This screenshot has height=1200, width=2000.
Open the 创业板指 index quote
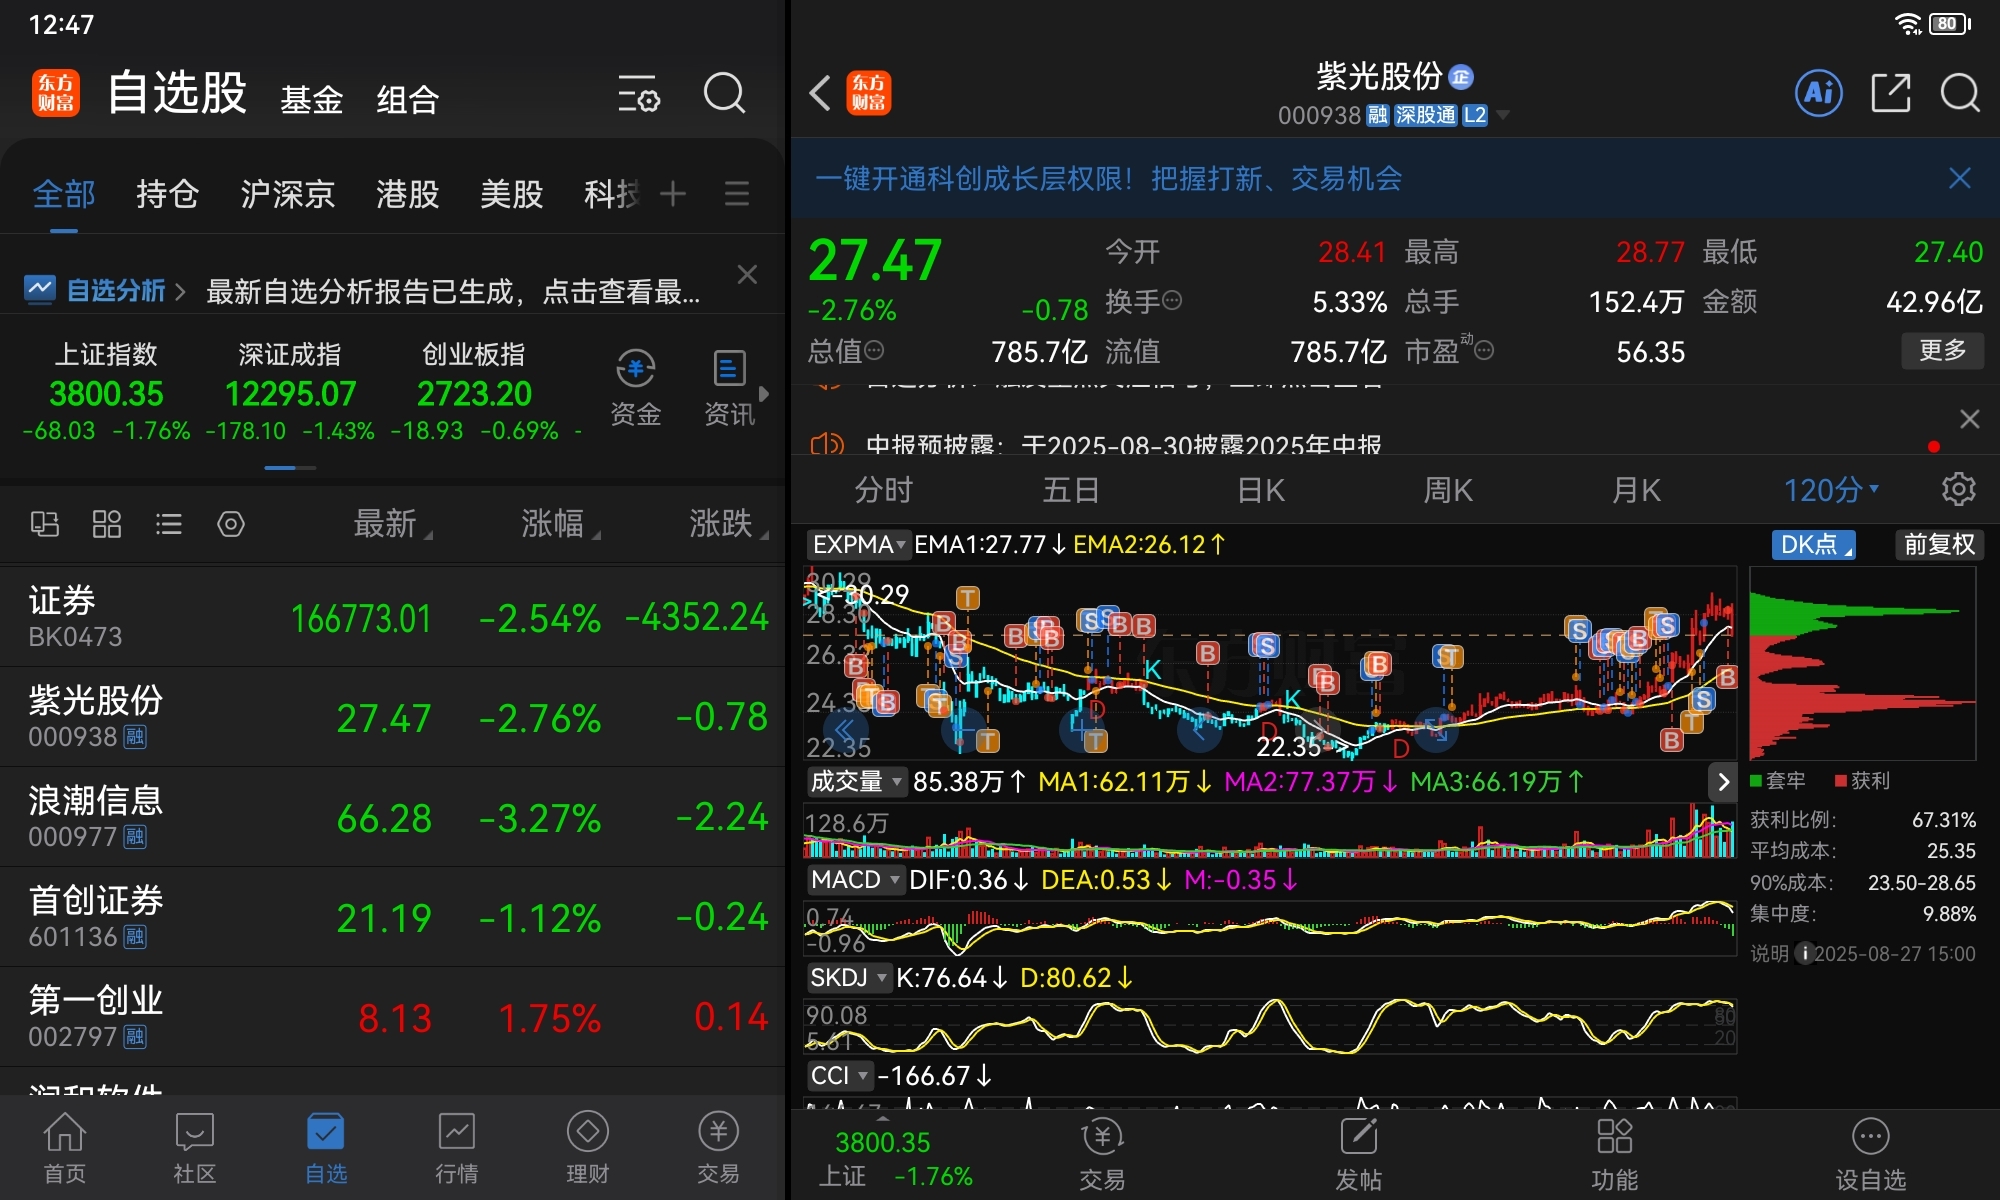click(x=474, y=391)
